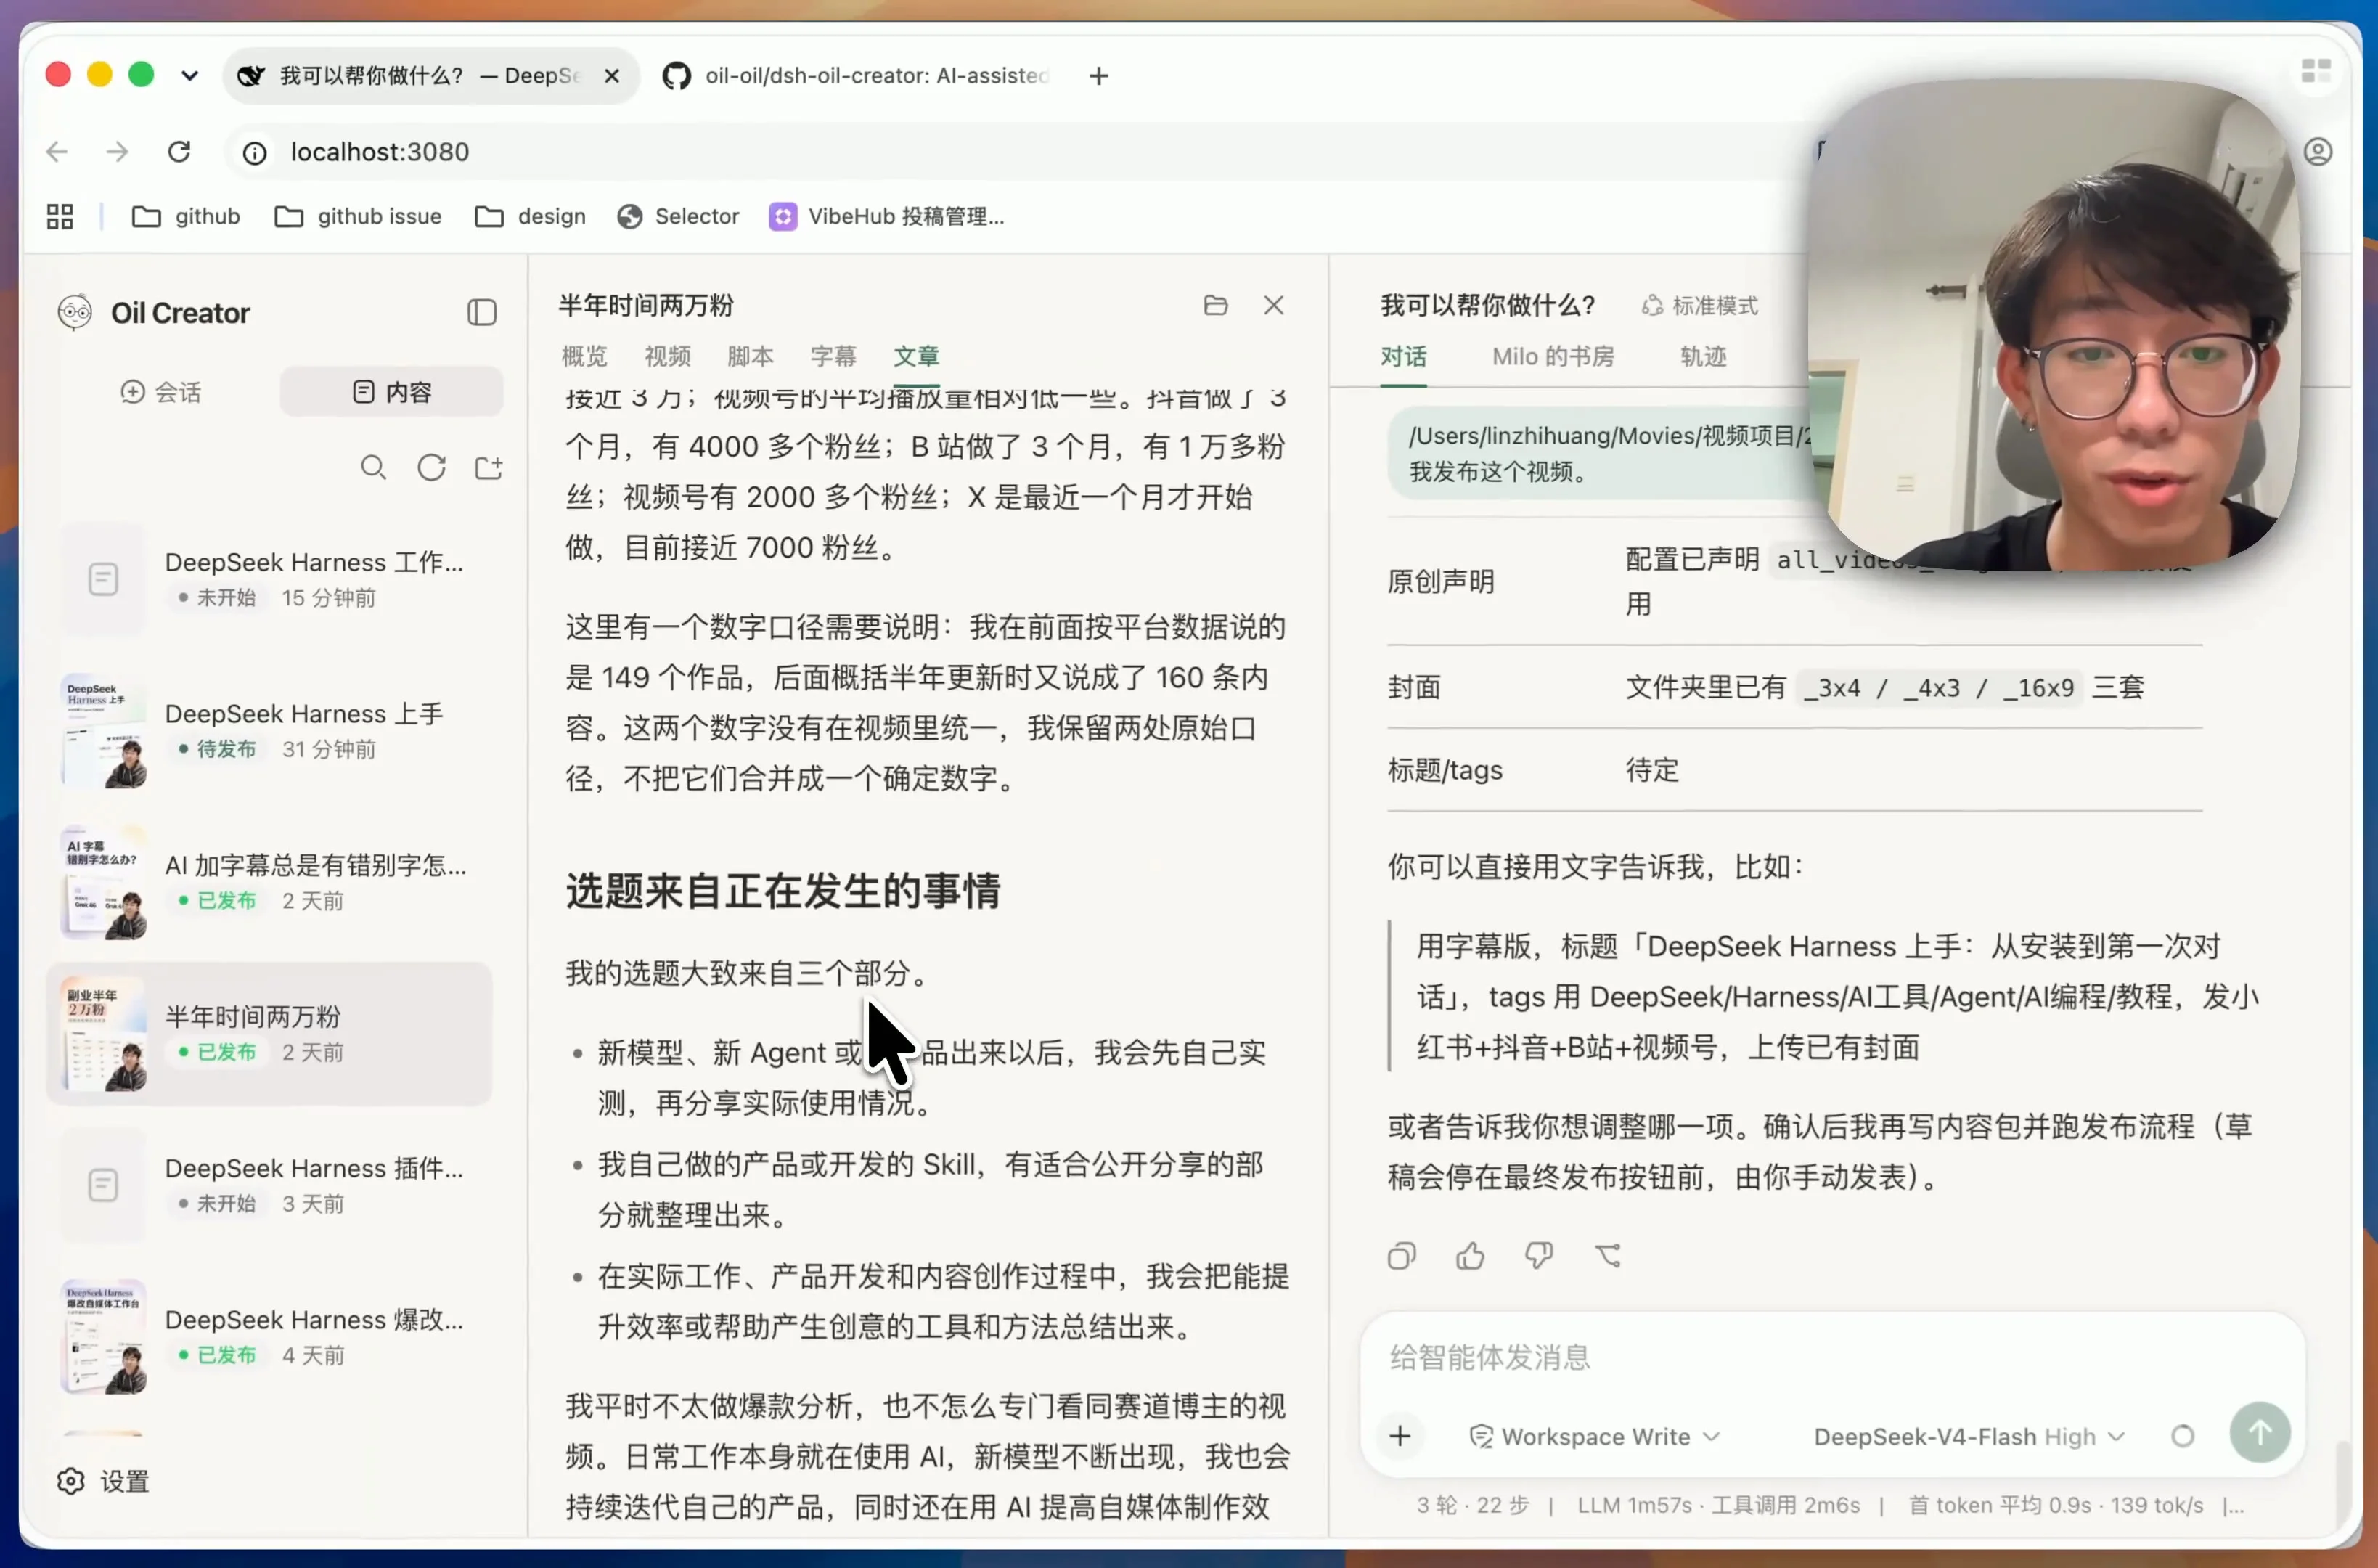2378x1568 pixels.
Task: Go back in browser history
Action: click(57, 152)
